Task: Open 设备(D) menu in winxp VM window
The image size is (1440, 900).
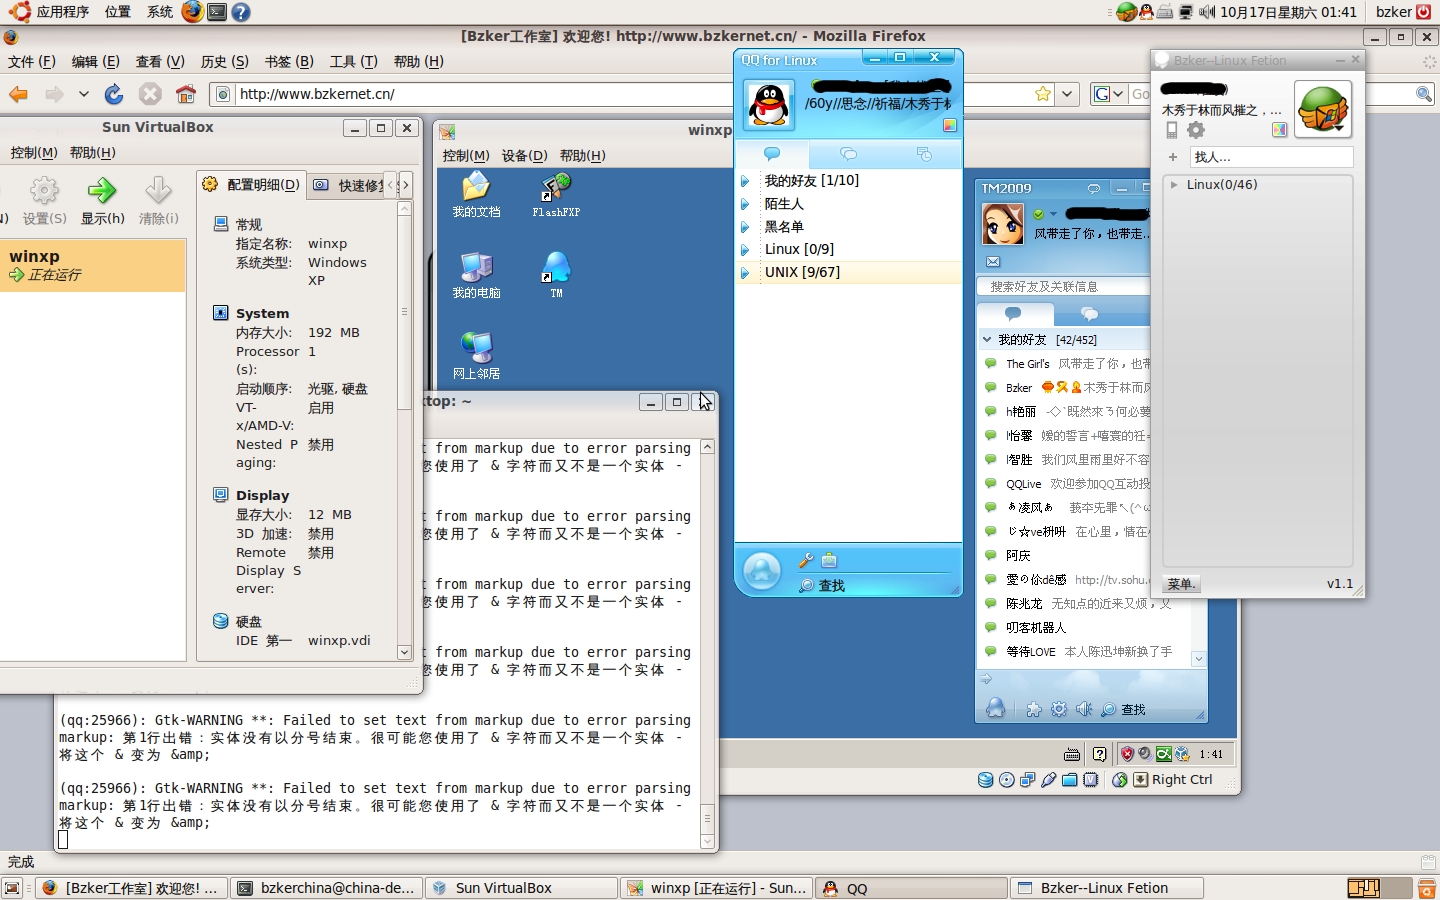Action: 525,156
